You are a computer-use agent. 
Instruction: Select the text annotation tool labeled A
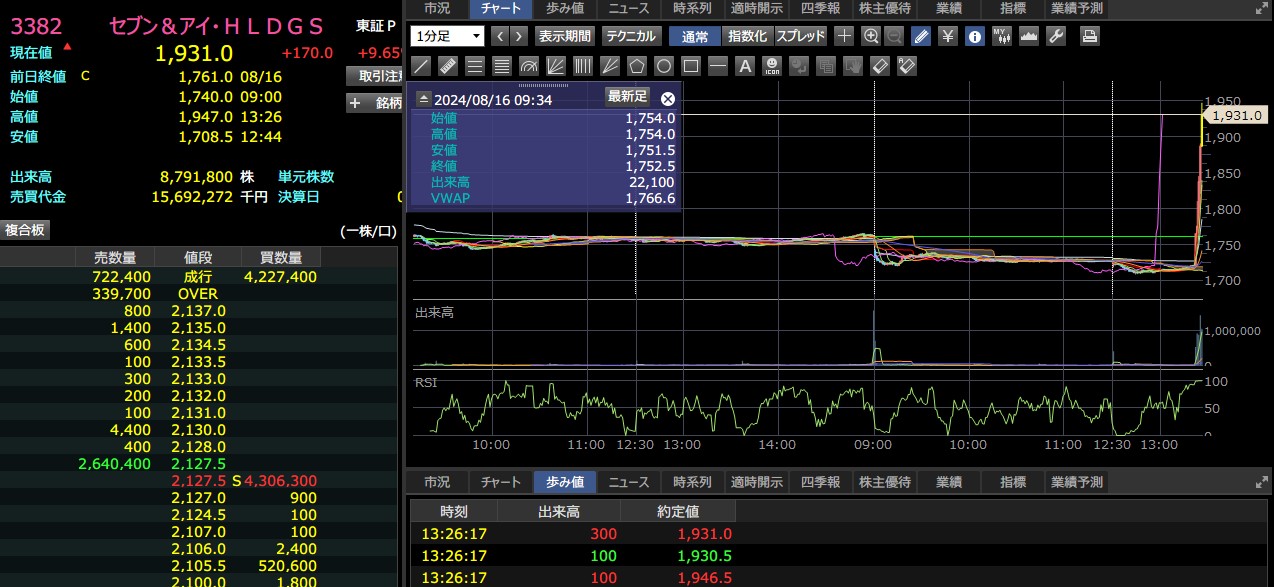point(744,66)
